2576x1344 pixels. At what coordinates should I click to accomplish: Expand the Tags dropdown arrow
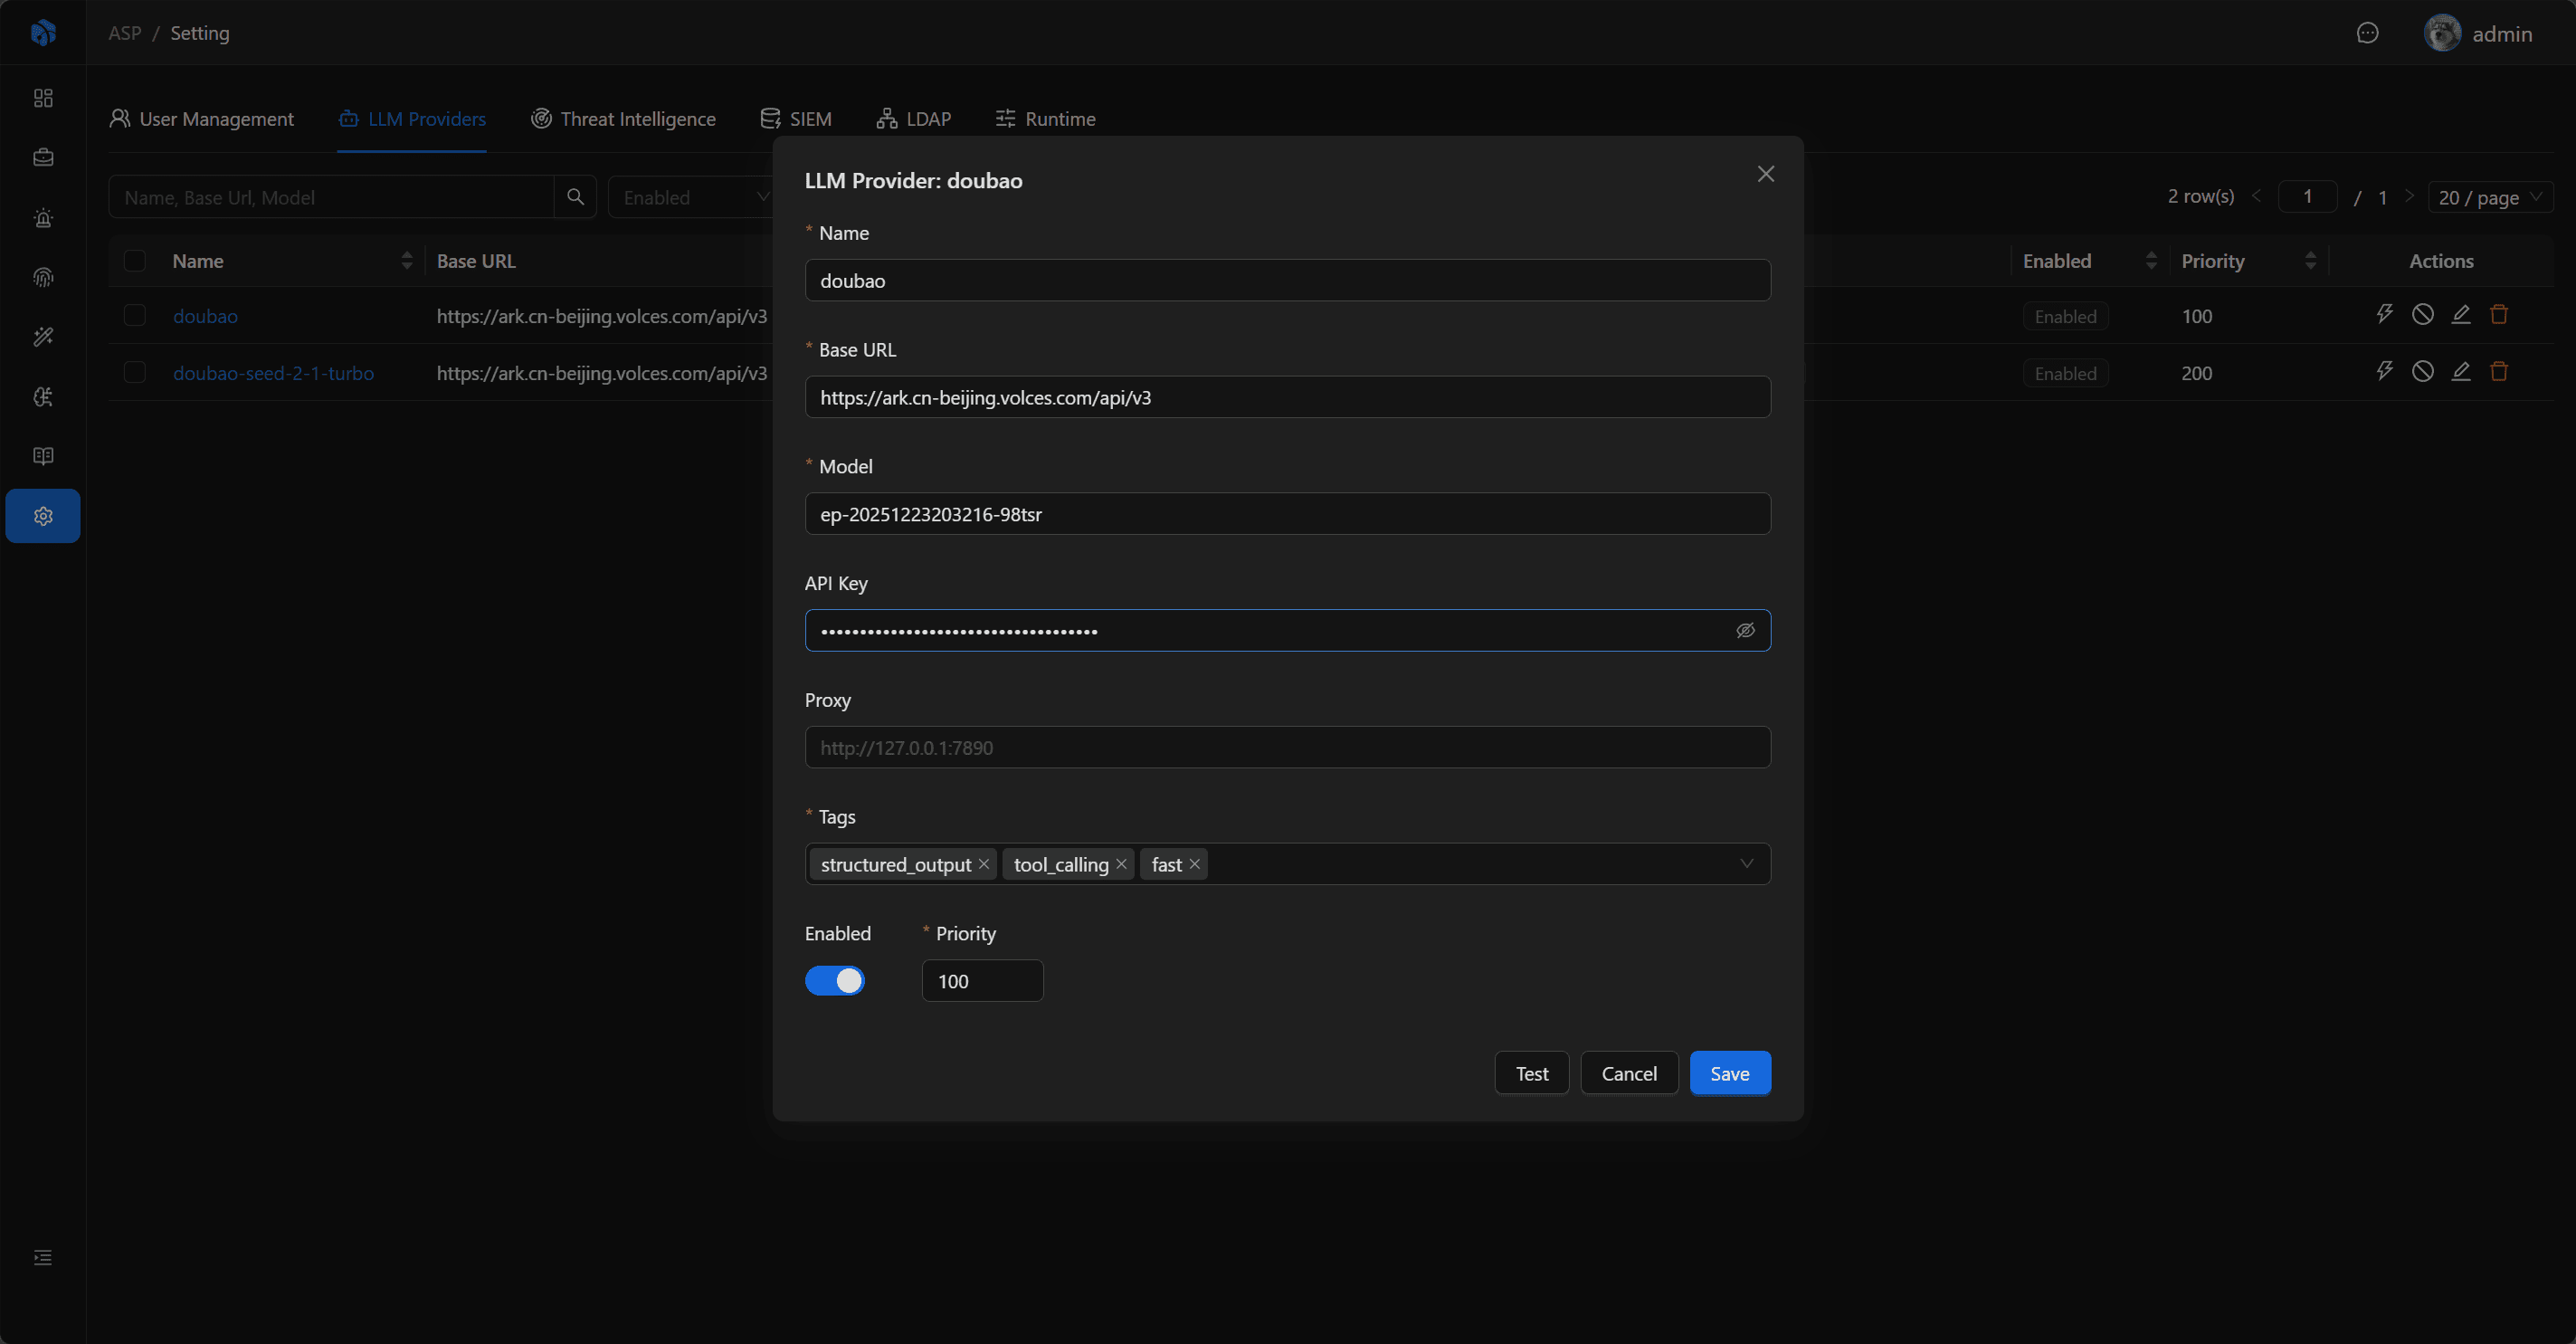pyautogui.click(x=1746, y=864)
